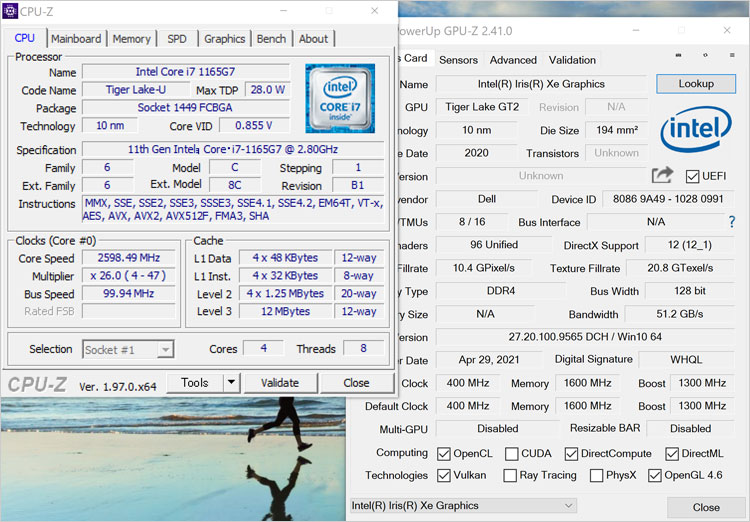This screenshot has height=522, width=750.
Task: Open the Bench tab
Action: coord(271,39)
